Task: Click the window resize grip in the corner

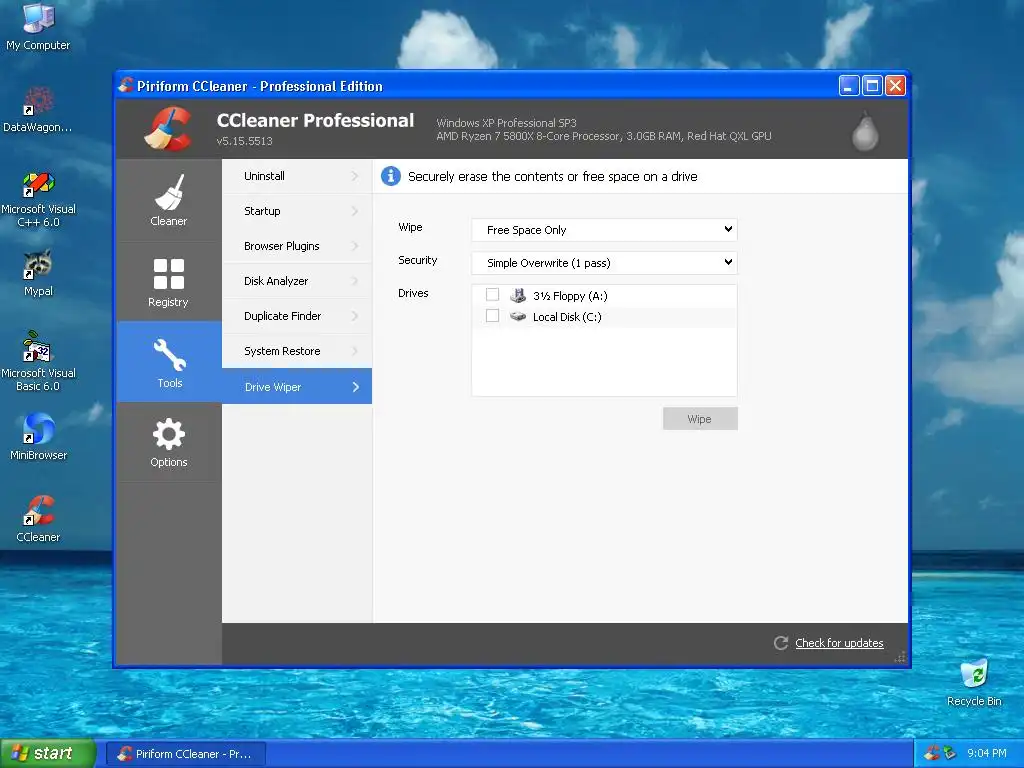Action: [901, 658]
